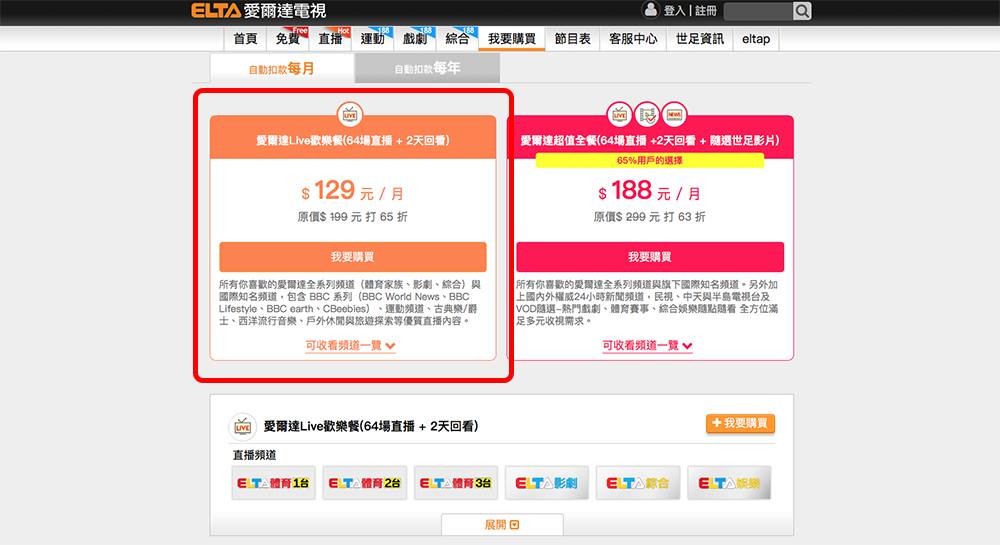This screenshot has height=545, width=1000.
Task: Focus the search input field
Action: tap(759, 11)
